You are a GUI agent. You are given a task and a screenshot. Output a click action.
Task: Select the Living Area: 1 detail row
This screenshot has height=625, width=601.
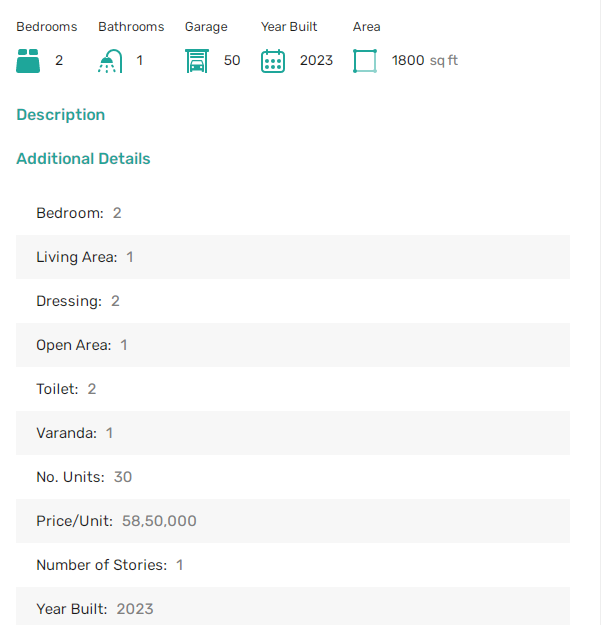293,257
